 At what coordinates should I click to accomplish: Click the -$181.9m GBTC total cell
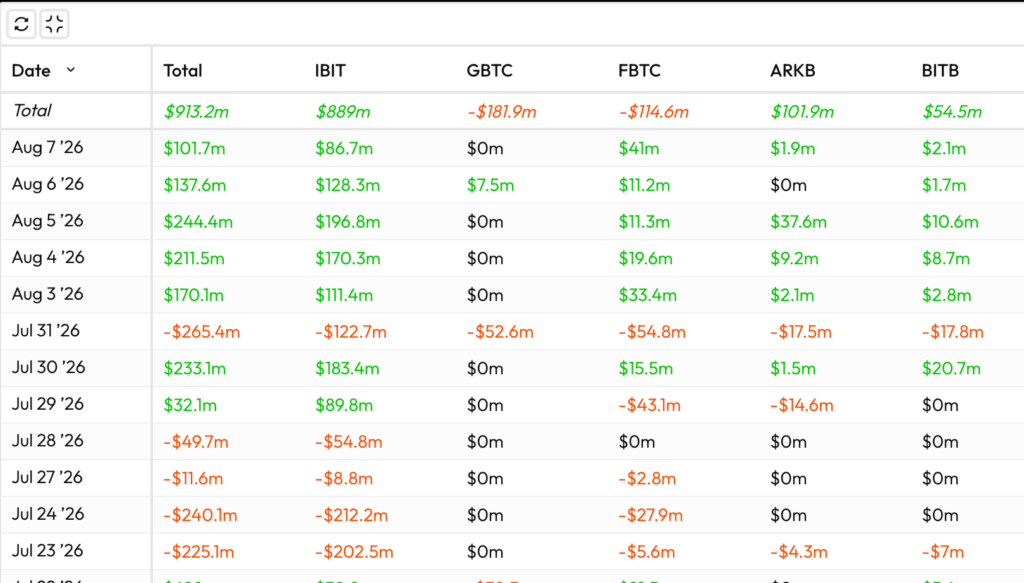coord(501,112)
